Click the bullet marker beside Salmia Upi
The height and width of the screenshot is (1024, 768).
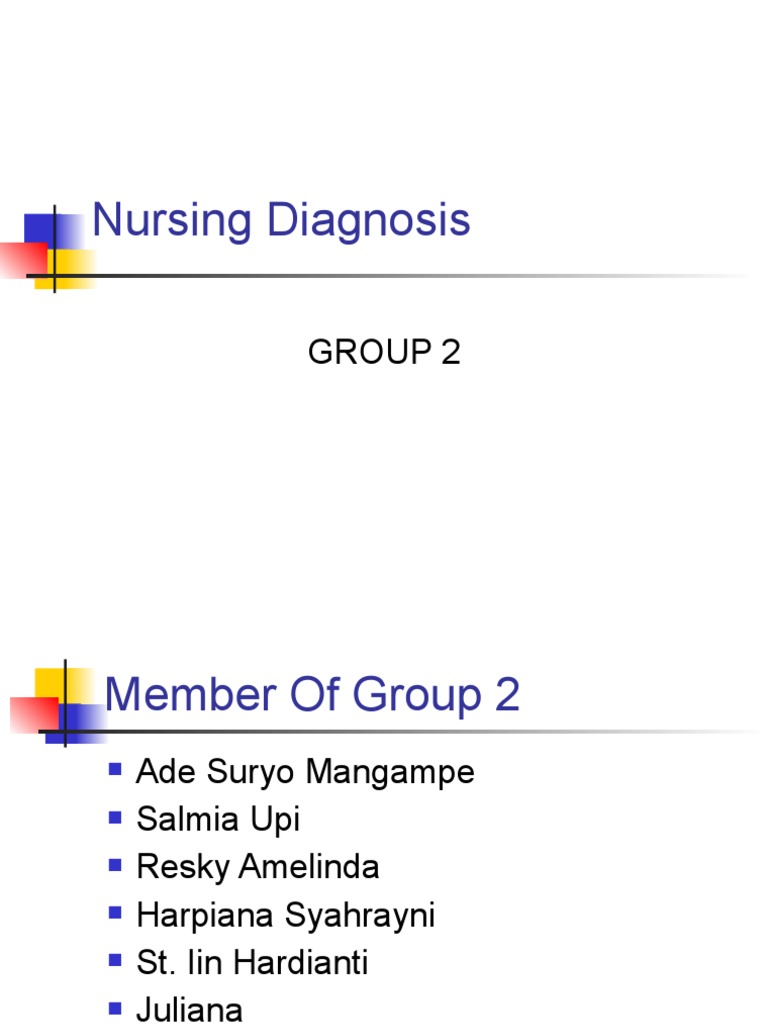pos(115,818)
